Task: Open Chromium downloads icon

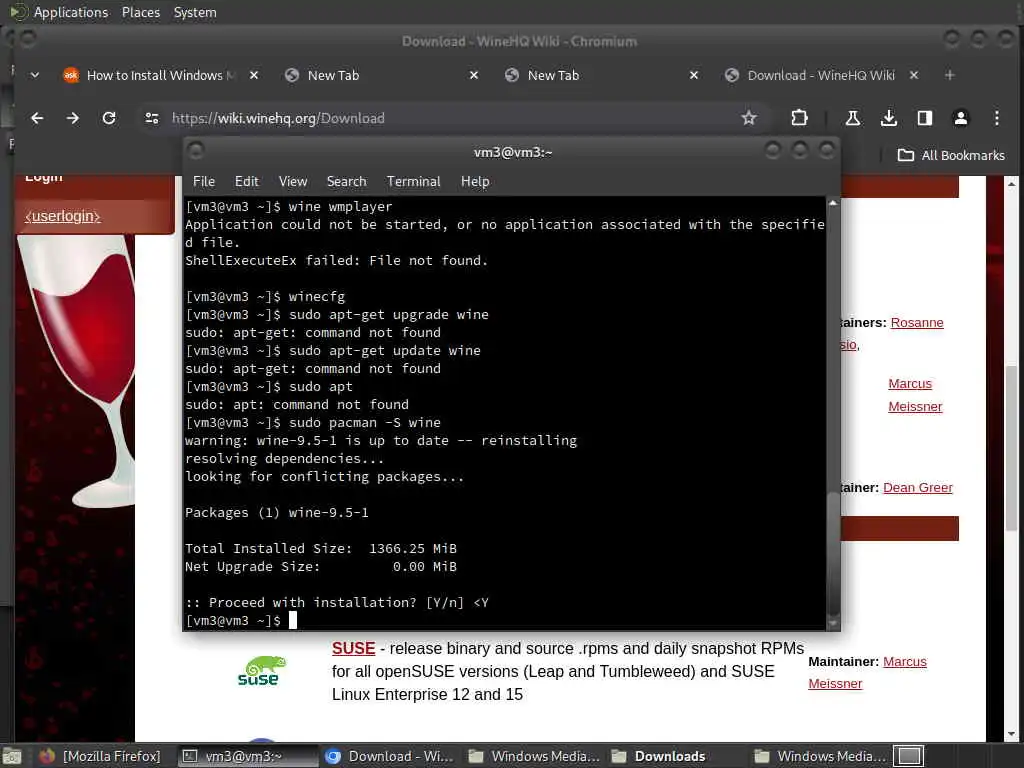Action: [888, 118]
